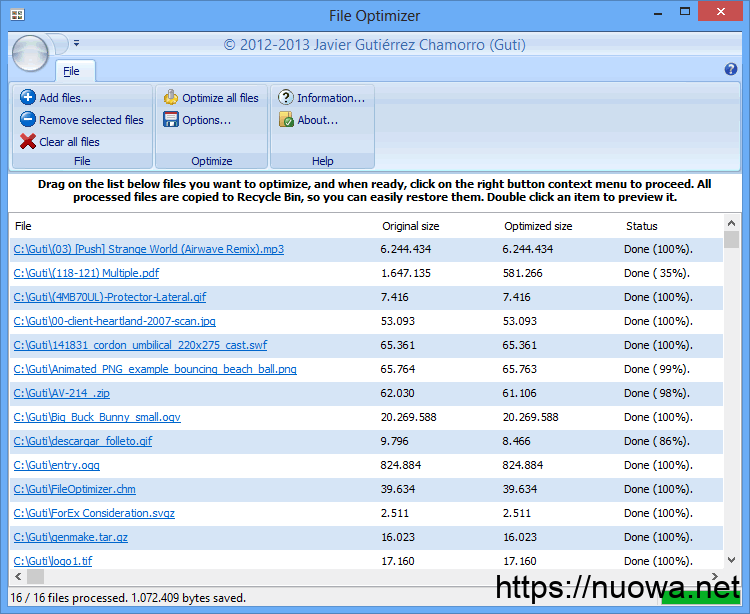This screenshot has height=614, width=750.
Task: Open Options via its floppy disk icon
Action: point(171,120)
